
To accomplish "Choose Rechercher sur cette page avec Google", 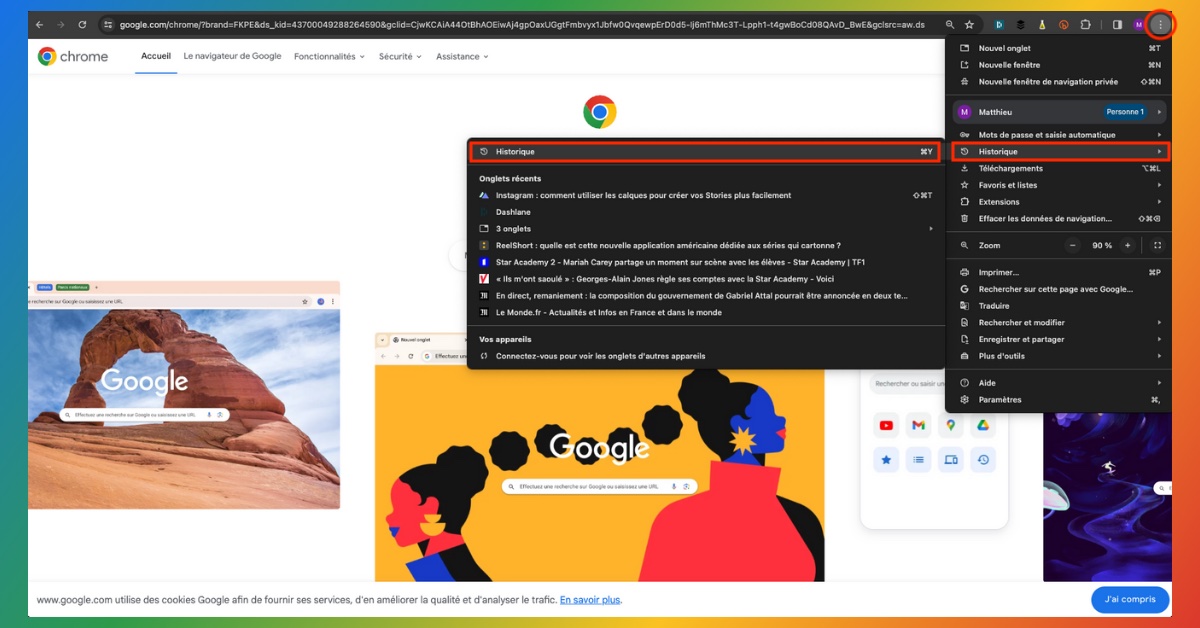I will click(x=1058, y=289).
